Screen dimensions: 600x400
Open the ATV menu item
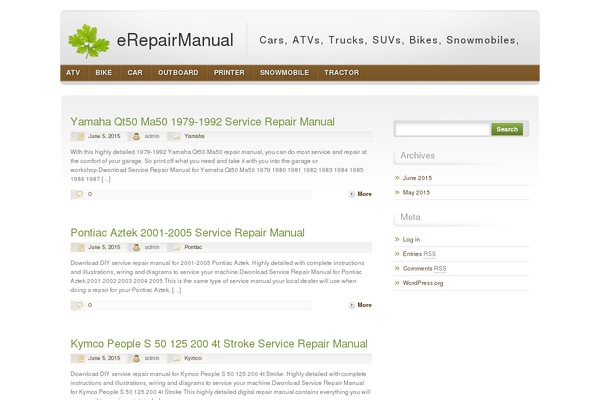73,73
